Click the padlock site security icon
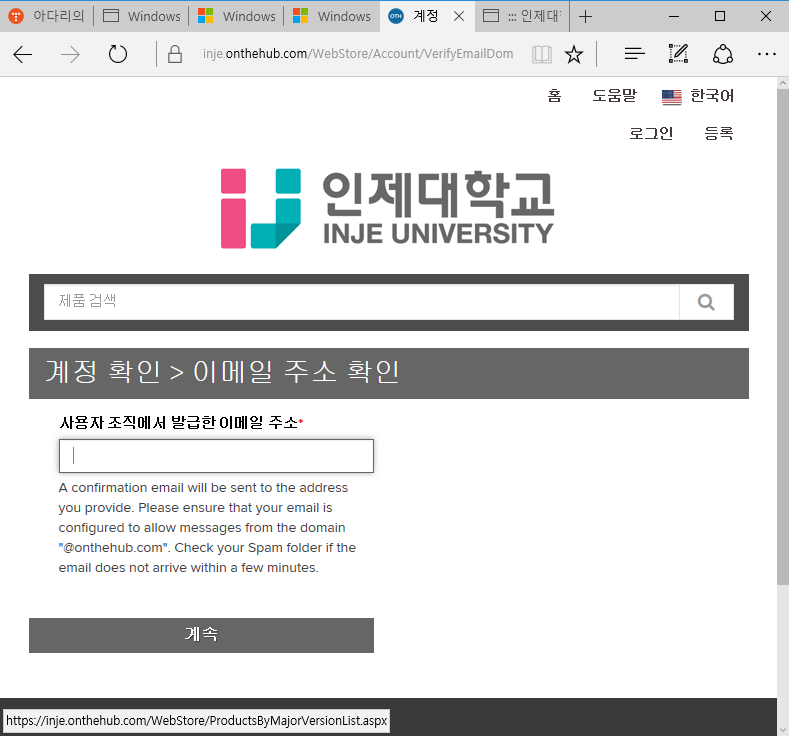Screen dimensions: 789x736 175,54
